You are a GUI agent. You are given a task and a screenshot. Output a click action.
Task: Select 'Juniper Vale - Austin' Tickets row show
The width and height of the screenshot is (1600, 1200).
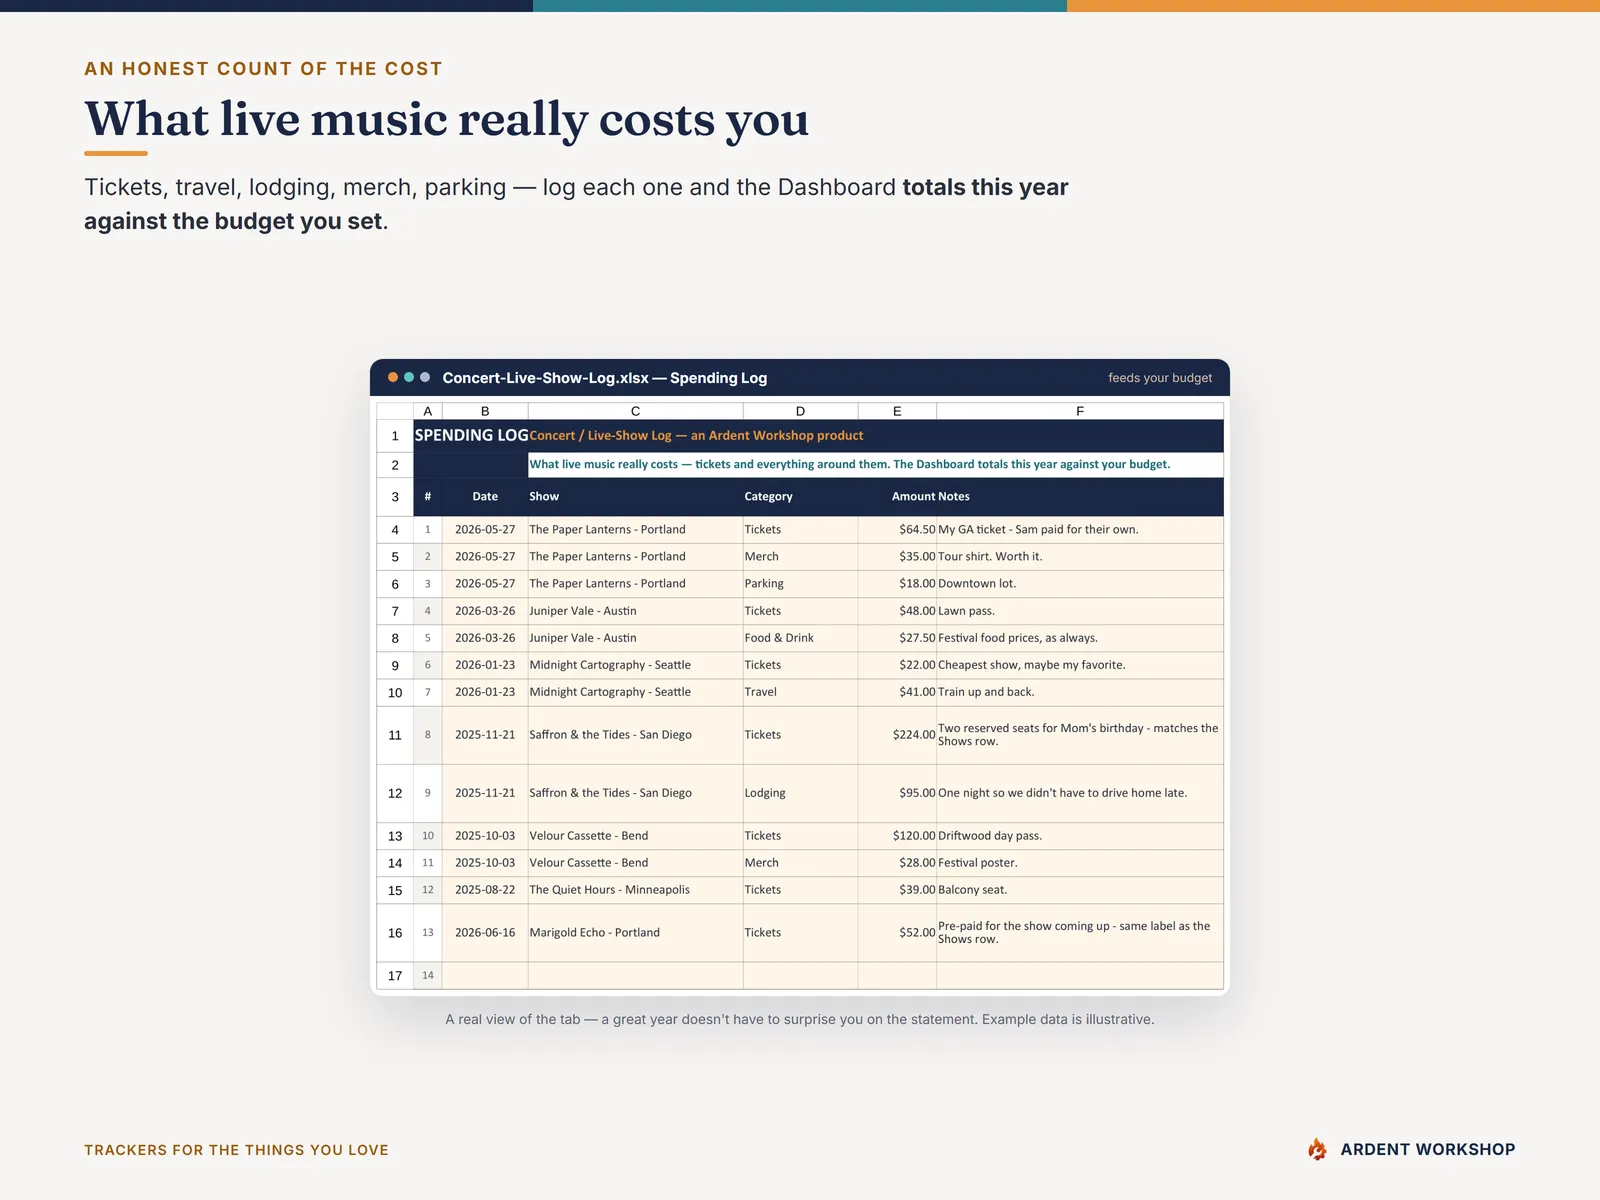(635, 611)
